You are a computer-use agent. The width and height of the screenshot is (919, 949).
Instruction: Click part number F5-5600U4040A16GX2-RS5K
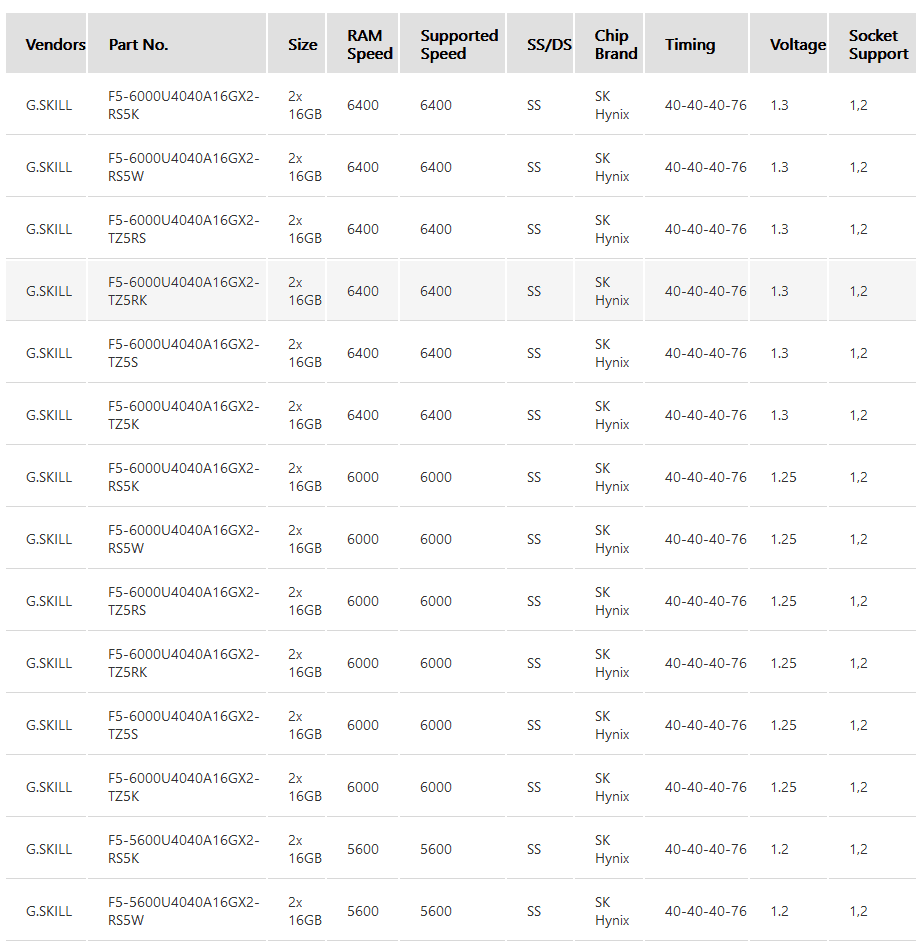click(183, 849)
